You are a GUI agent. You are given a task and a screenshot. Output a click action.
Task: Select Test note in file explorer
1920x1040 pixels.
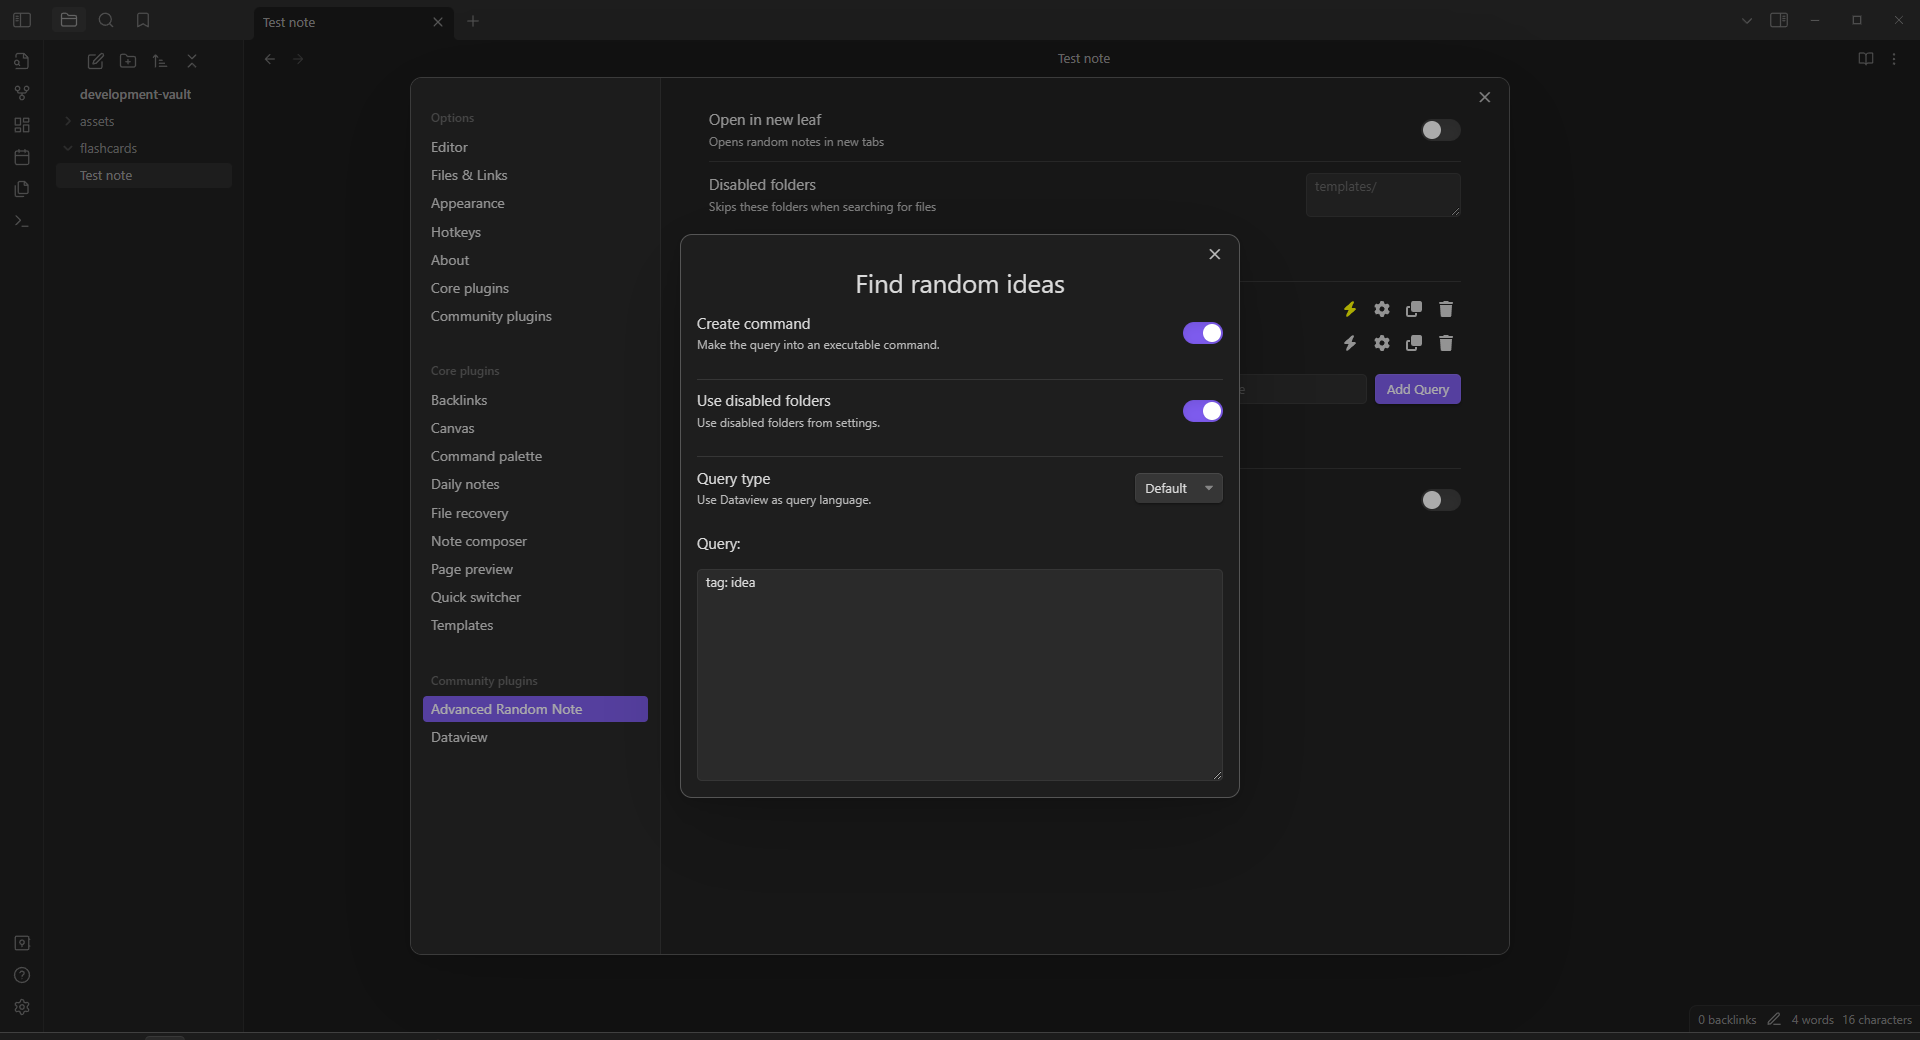coord(144,175)
